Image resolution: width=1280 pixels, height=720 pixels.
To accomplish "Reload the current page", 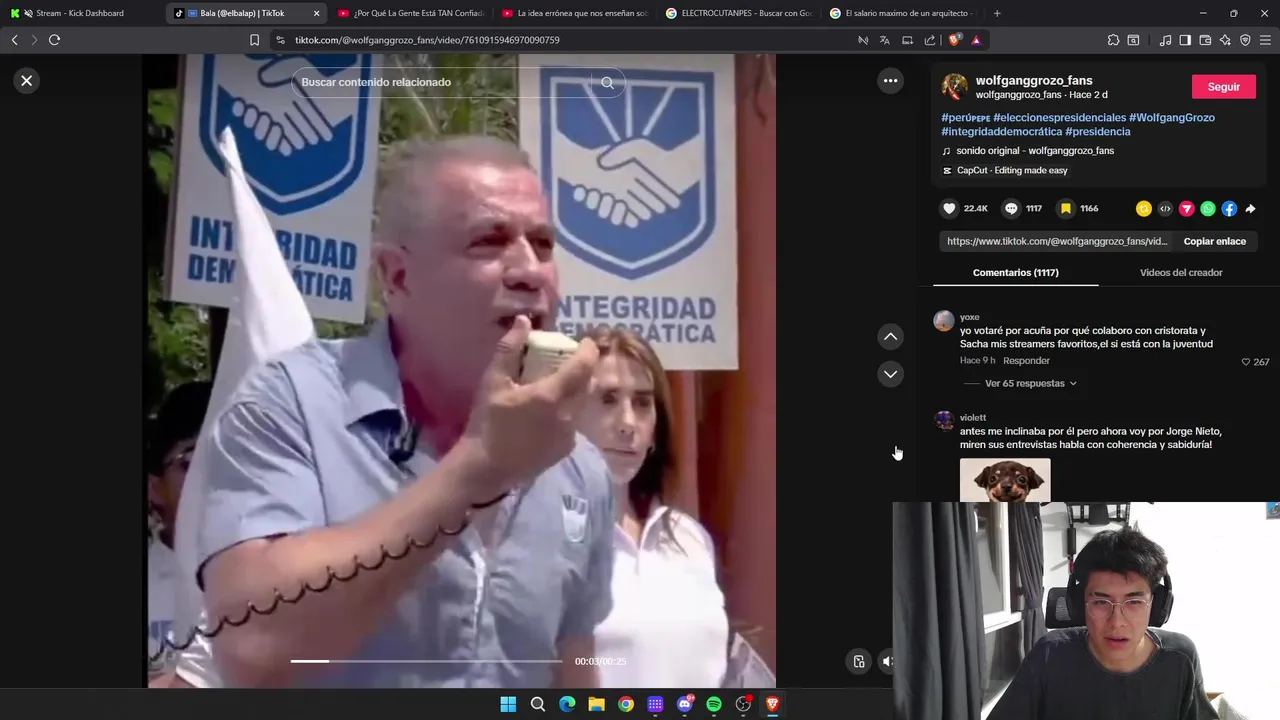I will point(55,40).
